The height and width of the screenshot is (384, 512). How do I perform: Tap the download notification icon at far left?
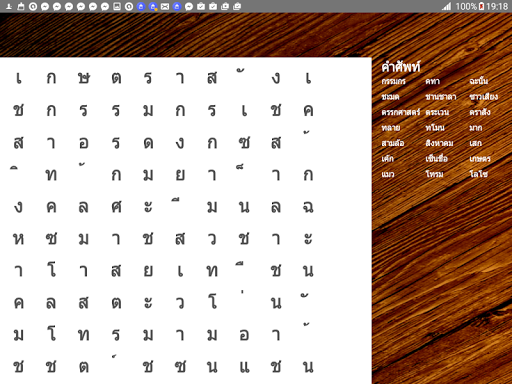pos(9,6)
